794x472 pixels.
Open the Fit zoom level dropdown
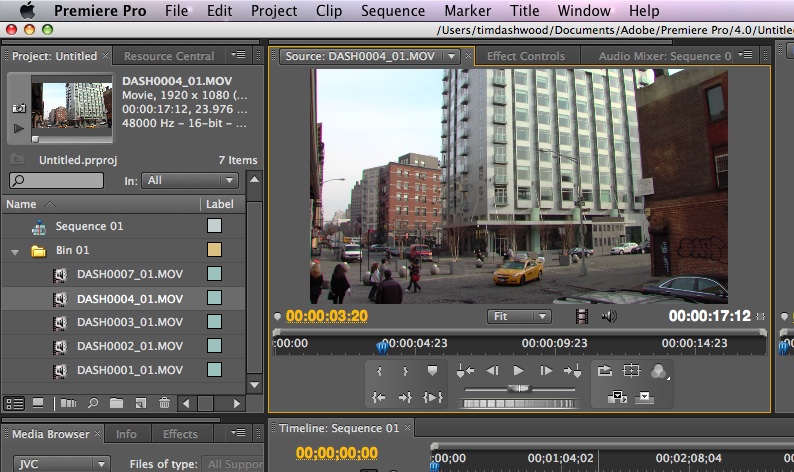pos(520,317)
